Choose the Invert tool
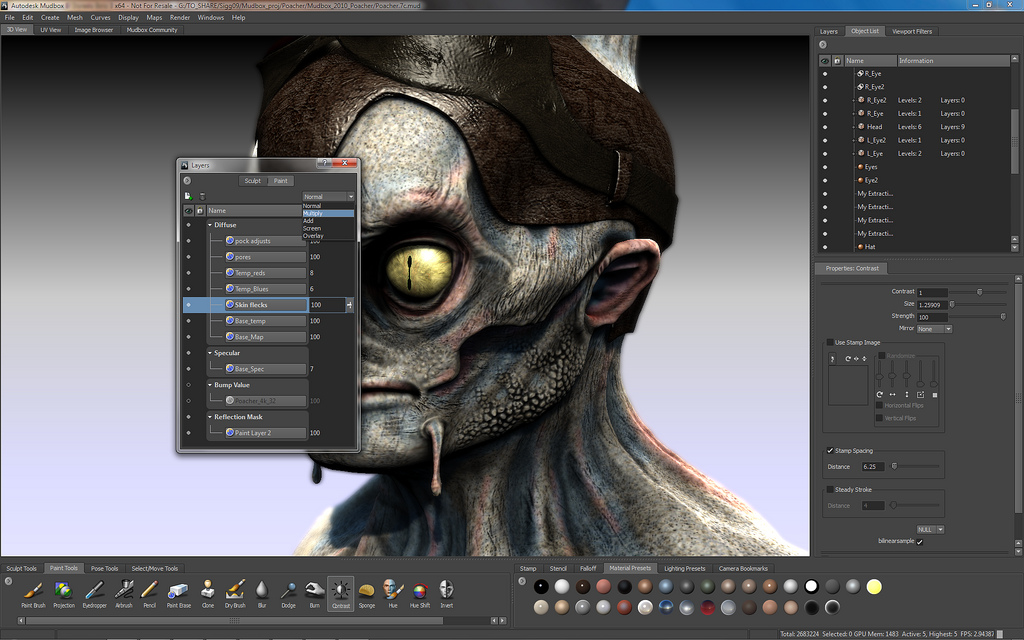Screen dimensions: 1024x640 (447, 594)
